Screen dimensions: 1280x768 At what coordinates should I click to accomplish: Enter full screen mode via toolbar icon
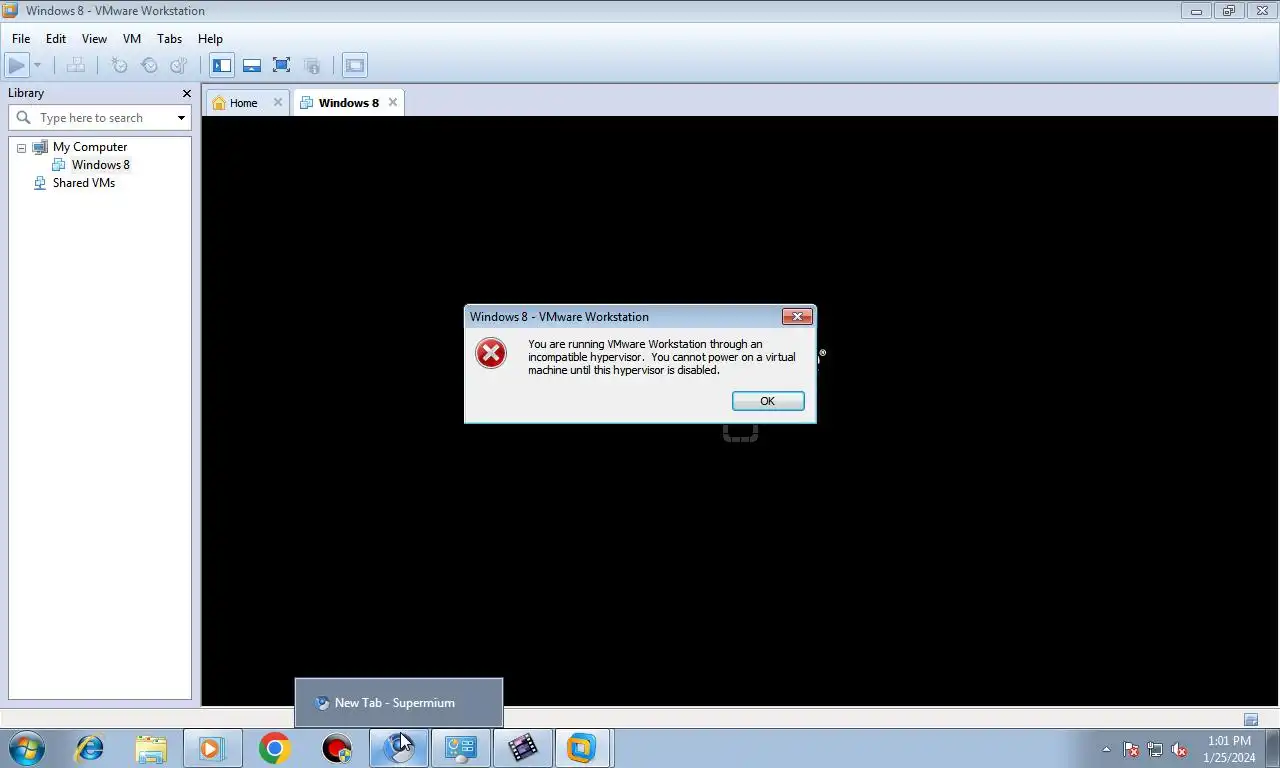282,66
